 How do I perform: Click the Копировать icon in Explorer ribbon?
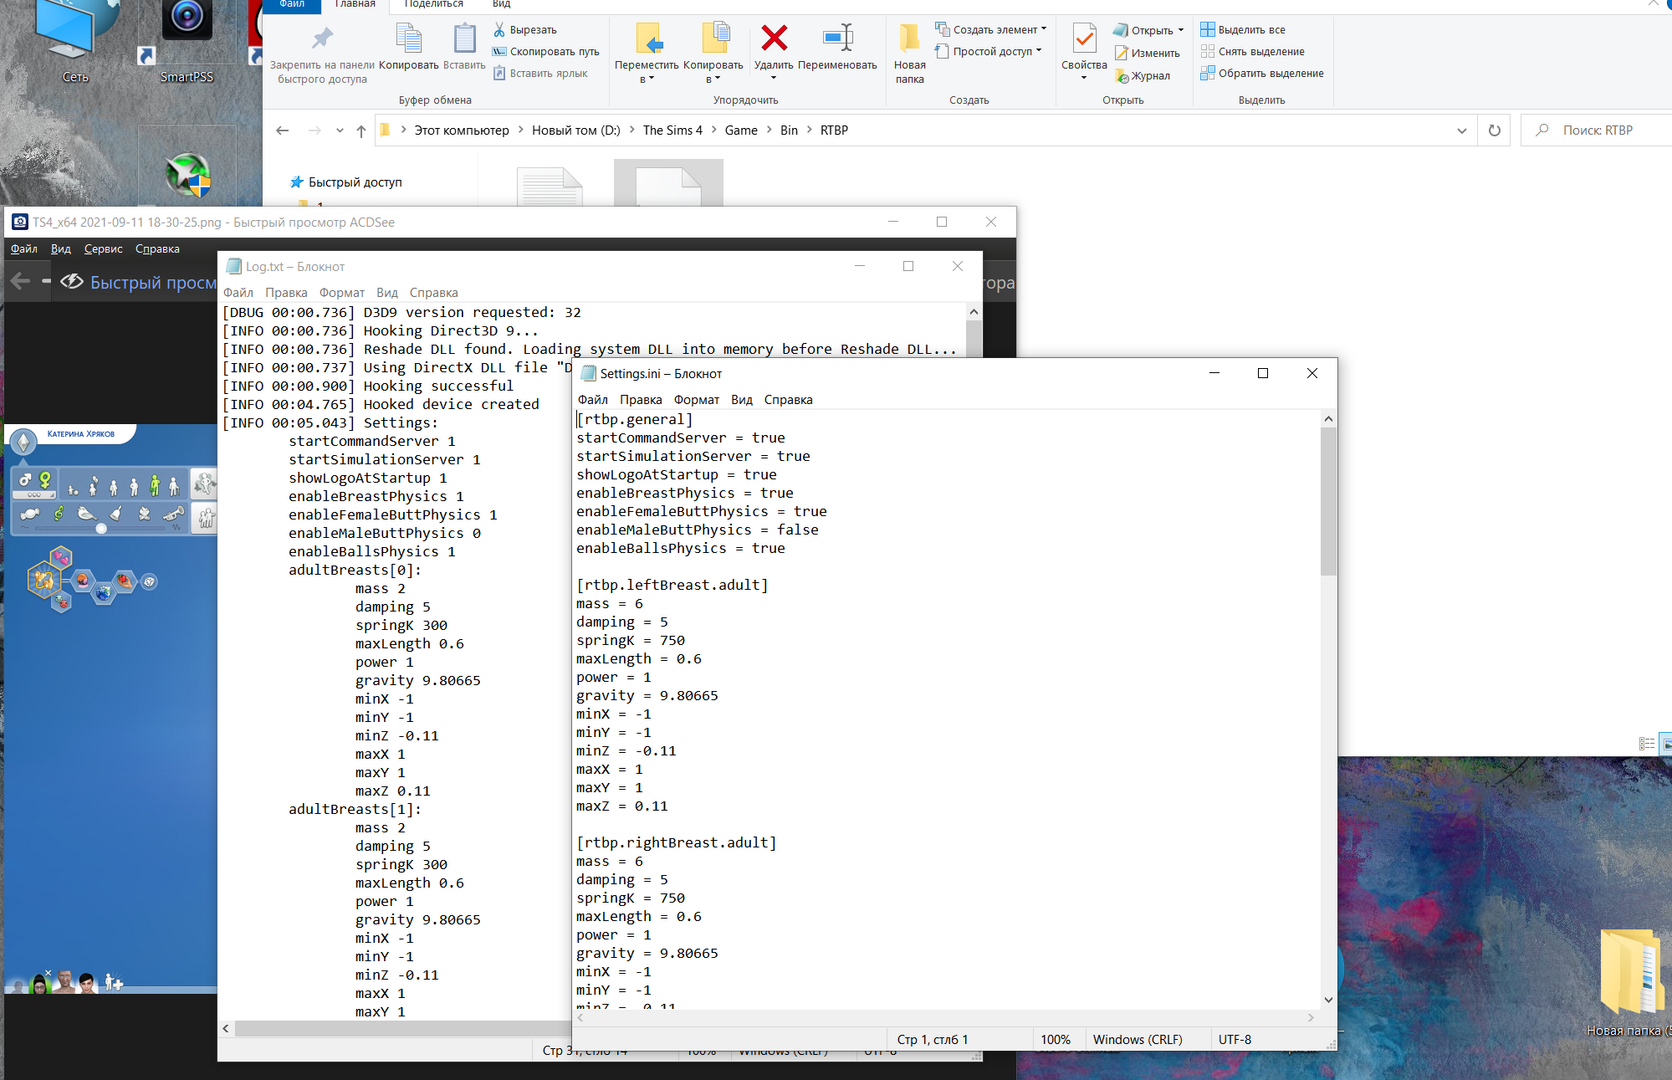409,39
